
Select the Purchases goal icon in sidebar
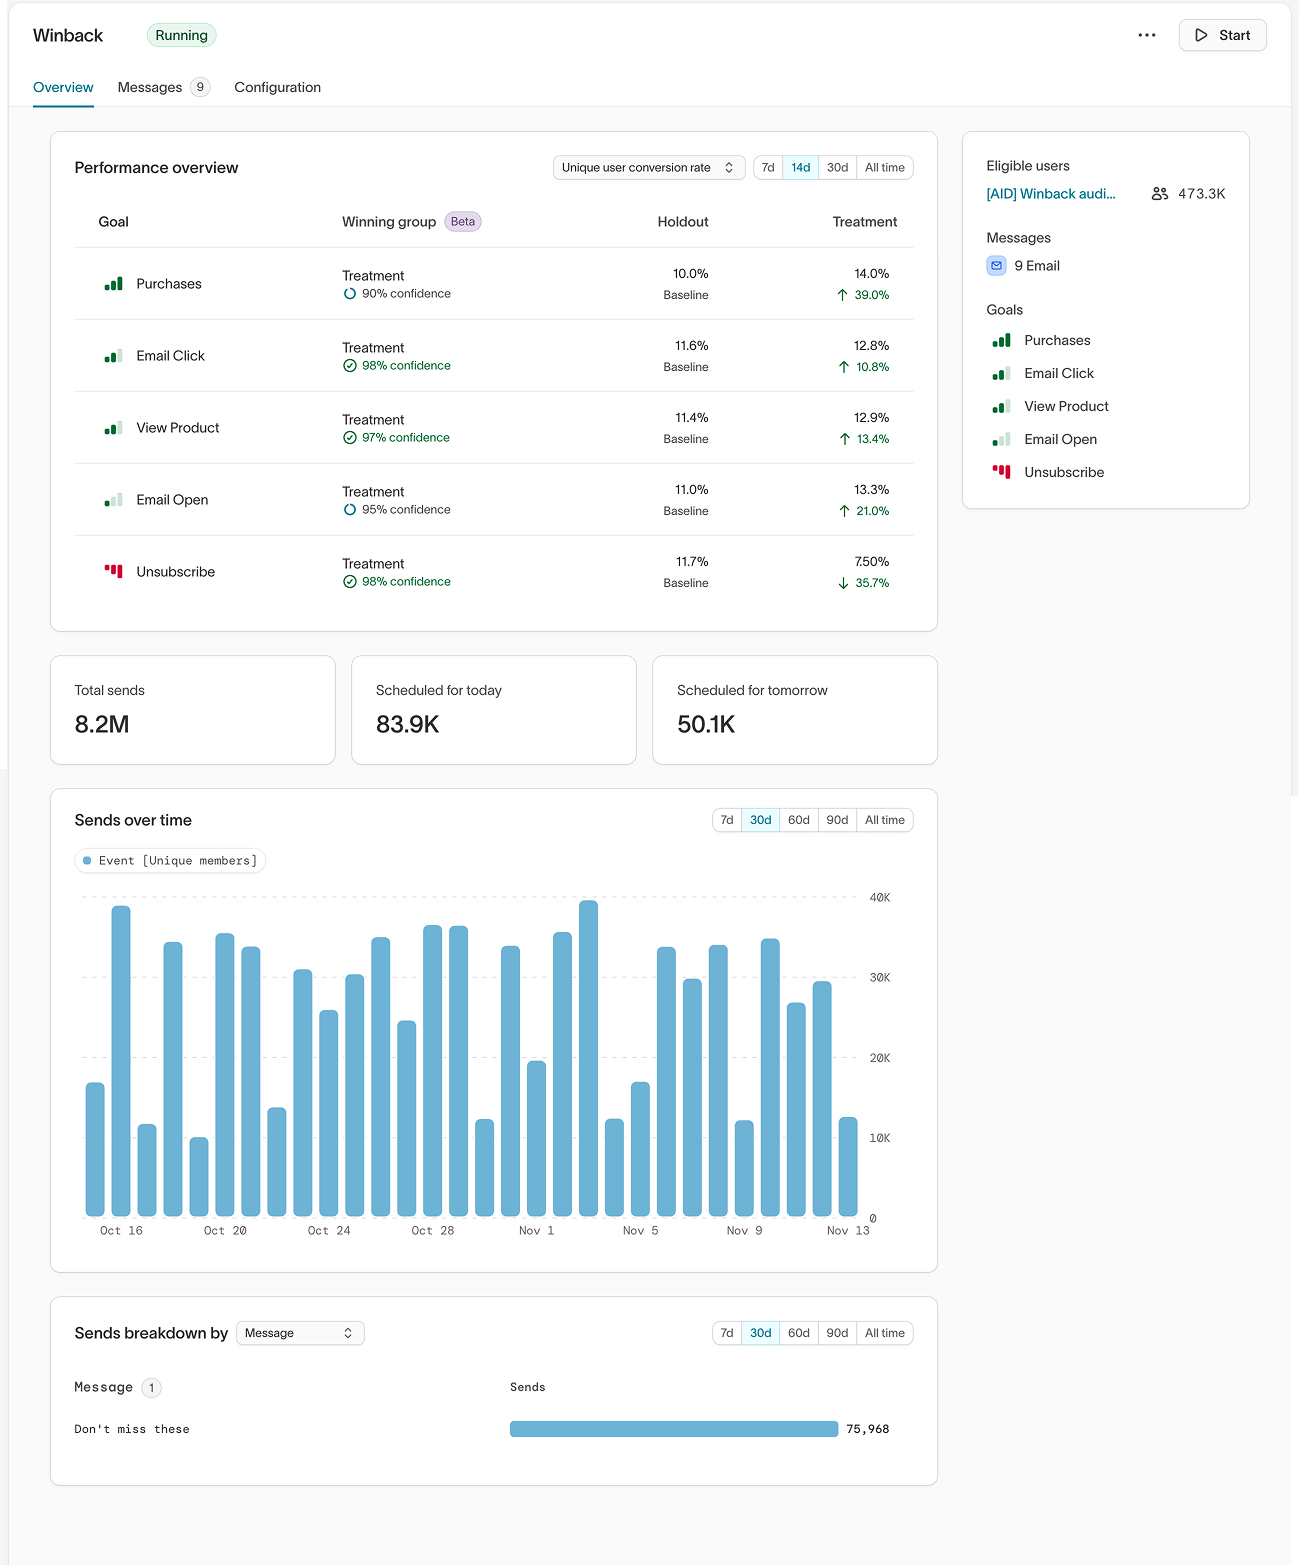coord(1001,340)
